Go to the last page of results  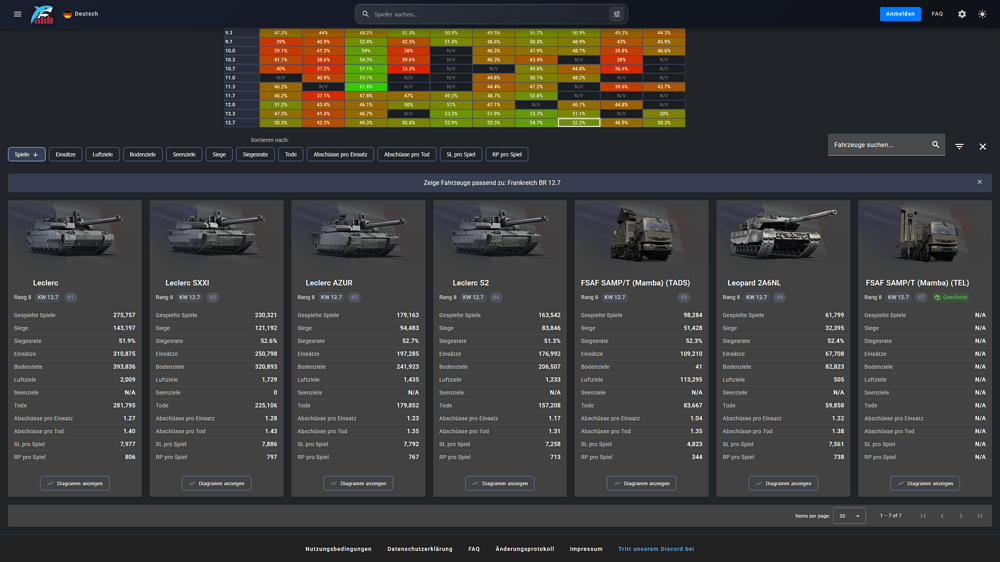coord(980,515)
